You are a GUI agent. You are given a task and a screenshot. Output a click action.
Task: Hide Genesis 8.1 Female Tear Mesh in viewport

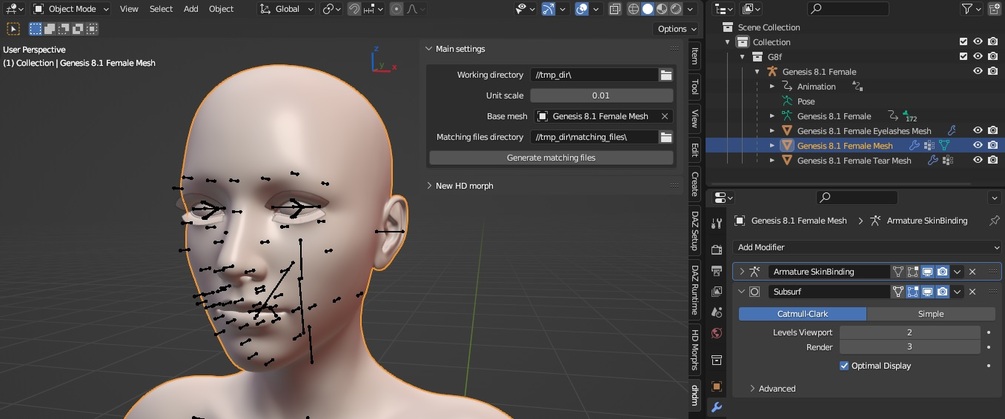pyautogui.click(x=978, y=160)
